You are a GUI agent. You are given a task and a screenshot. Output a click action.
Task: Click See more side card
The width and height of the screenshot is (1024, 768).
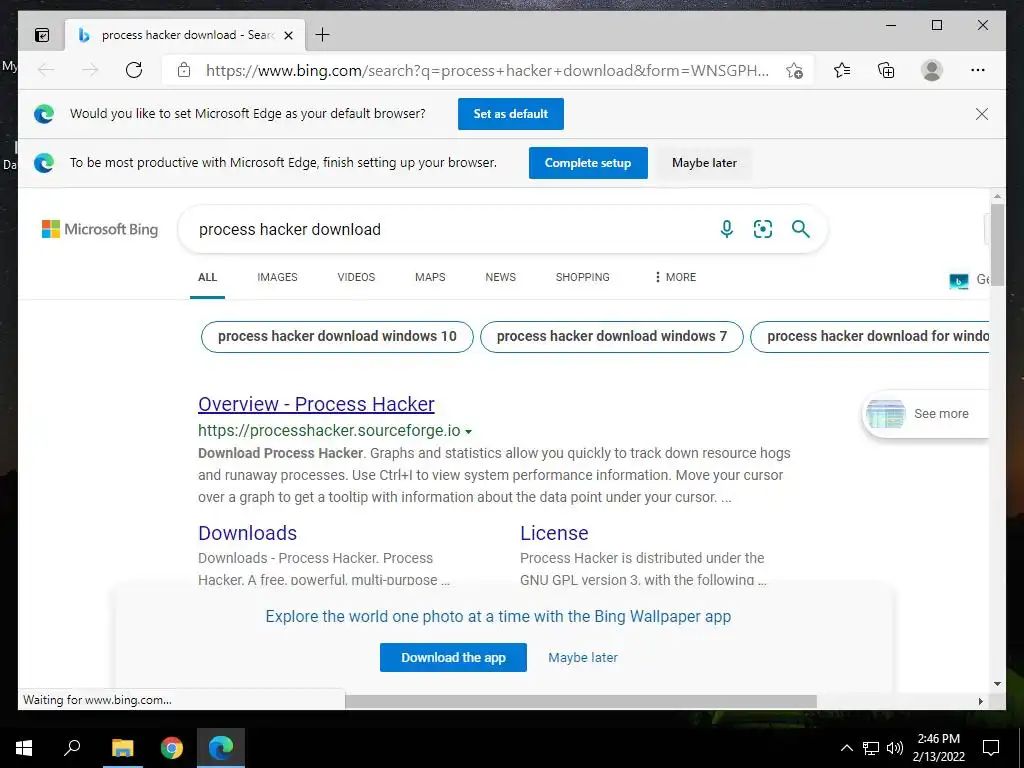(926, 414)
